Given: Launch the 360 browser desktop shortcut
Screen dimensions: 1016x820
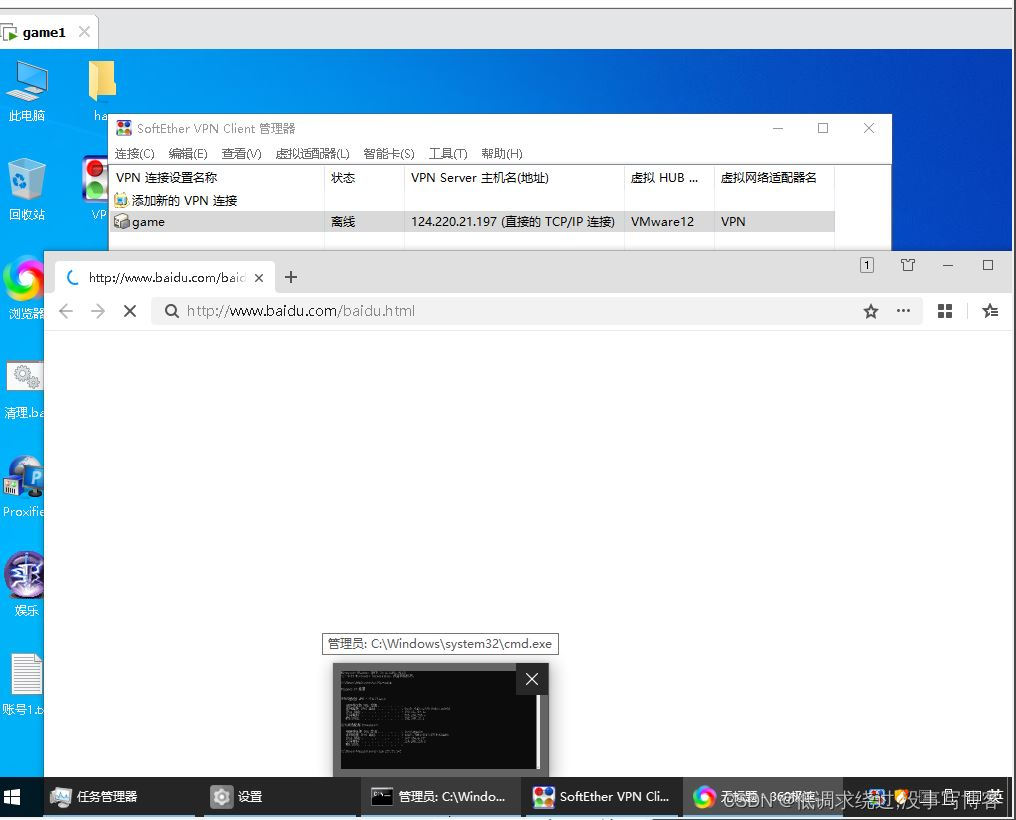Looking at the screenshot, I should click(x=25, y=288).
